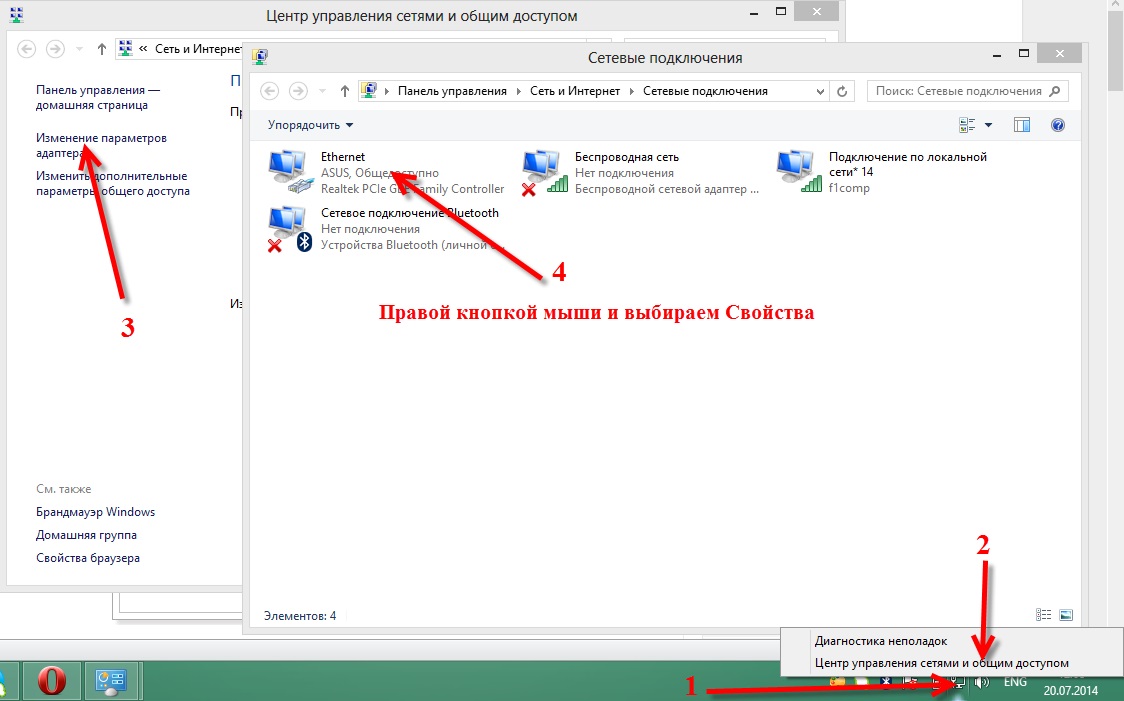
Task: Click title bar icon of Сетевые подключения
Action: [259, 57]
